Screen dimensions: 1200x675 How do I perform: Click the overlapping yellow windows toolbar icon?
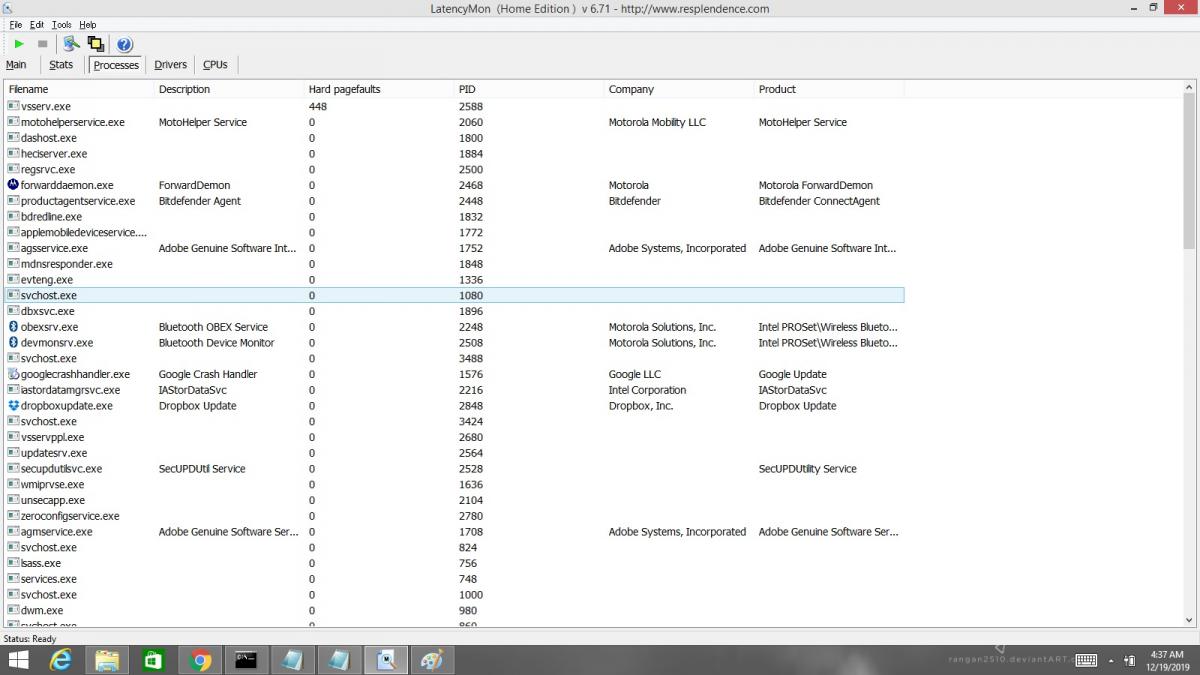pyautogui.click(x=96, y=44)
